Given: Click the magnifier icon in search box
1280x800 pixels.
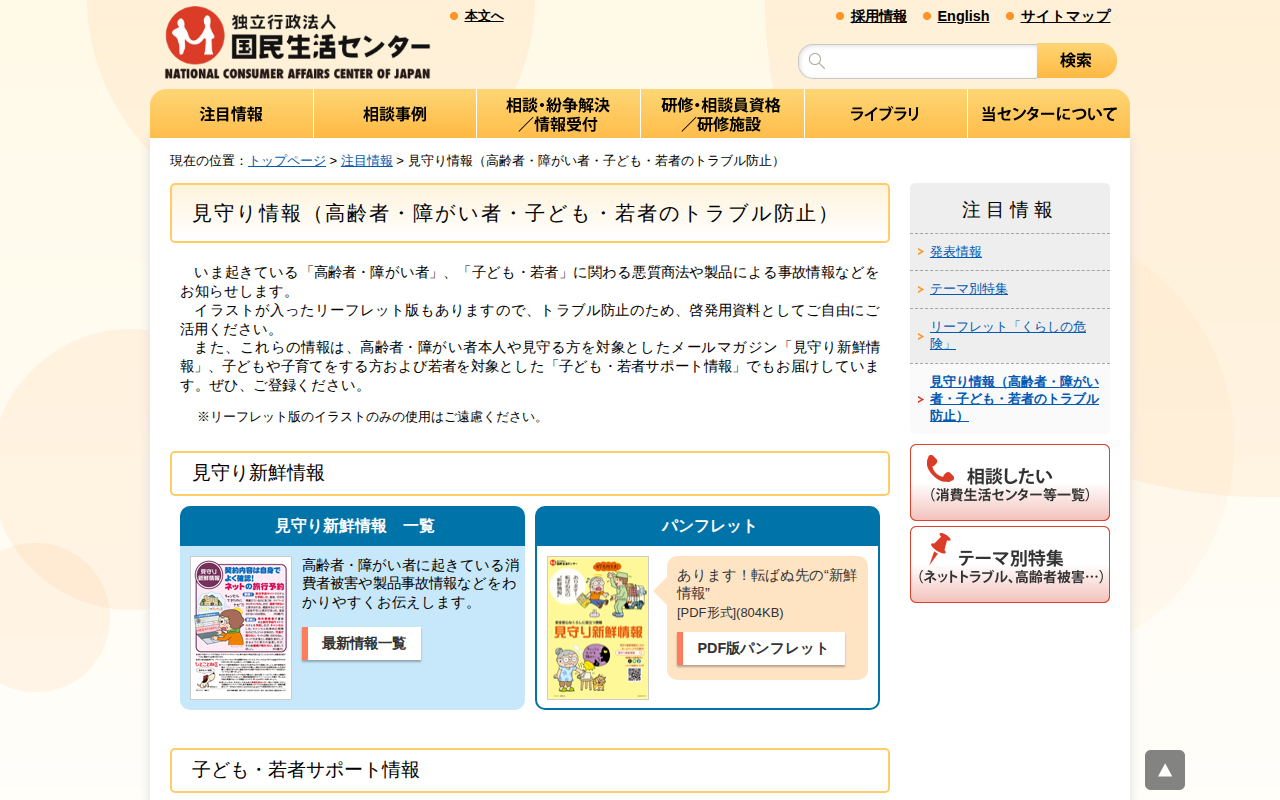Looking at the screenshot, I should coord(817,61).
